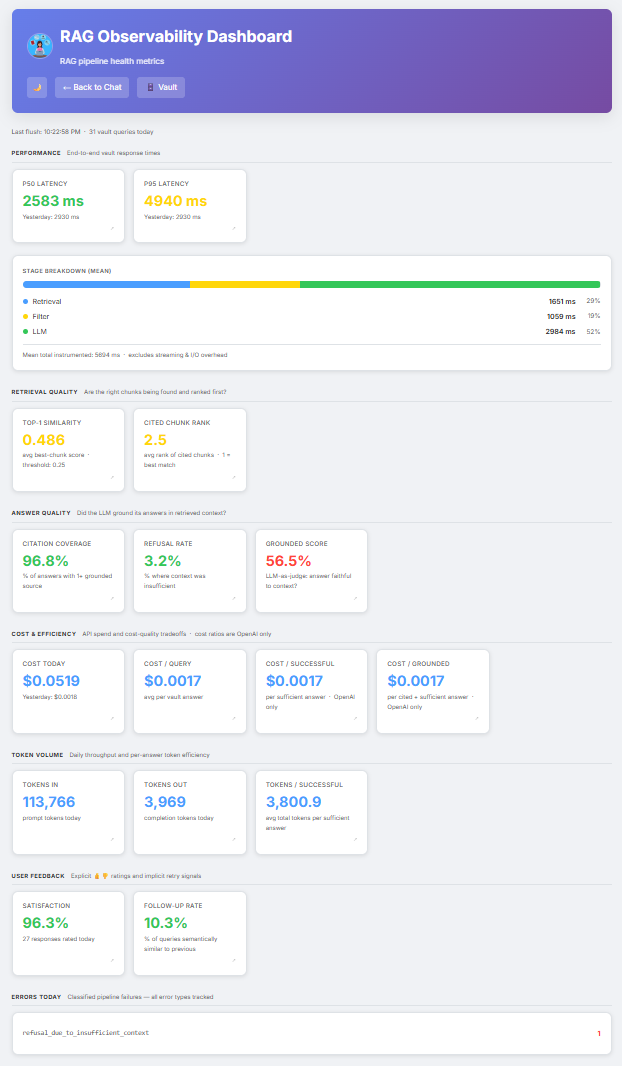Expand the Cost / Query card arrow
Screen dimensions: 622x1066
234,719
